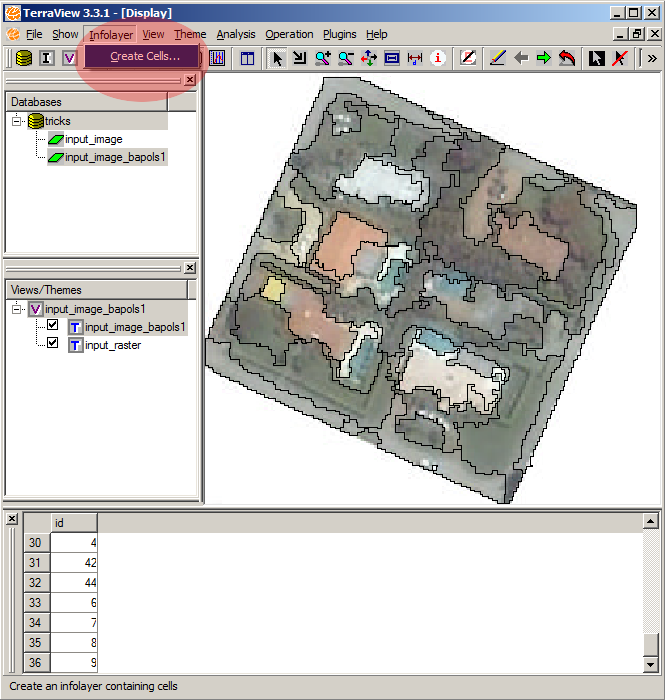Toggle the input_raster theme checkbox
The image size is (665, 700).
click(x=53, y=344)
